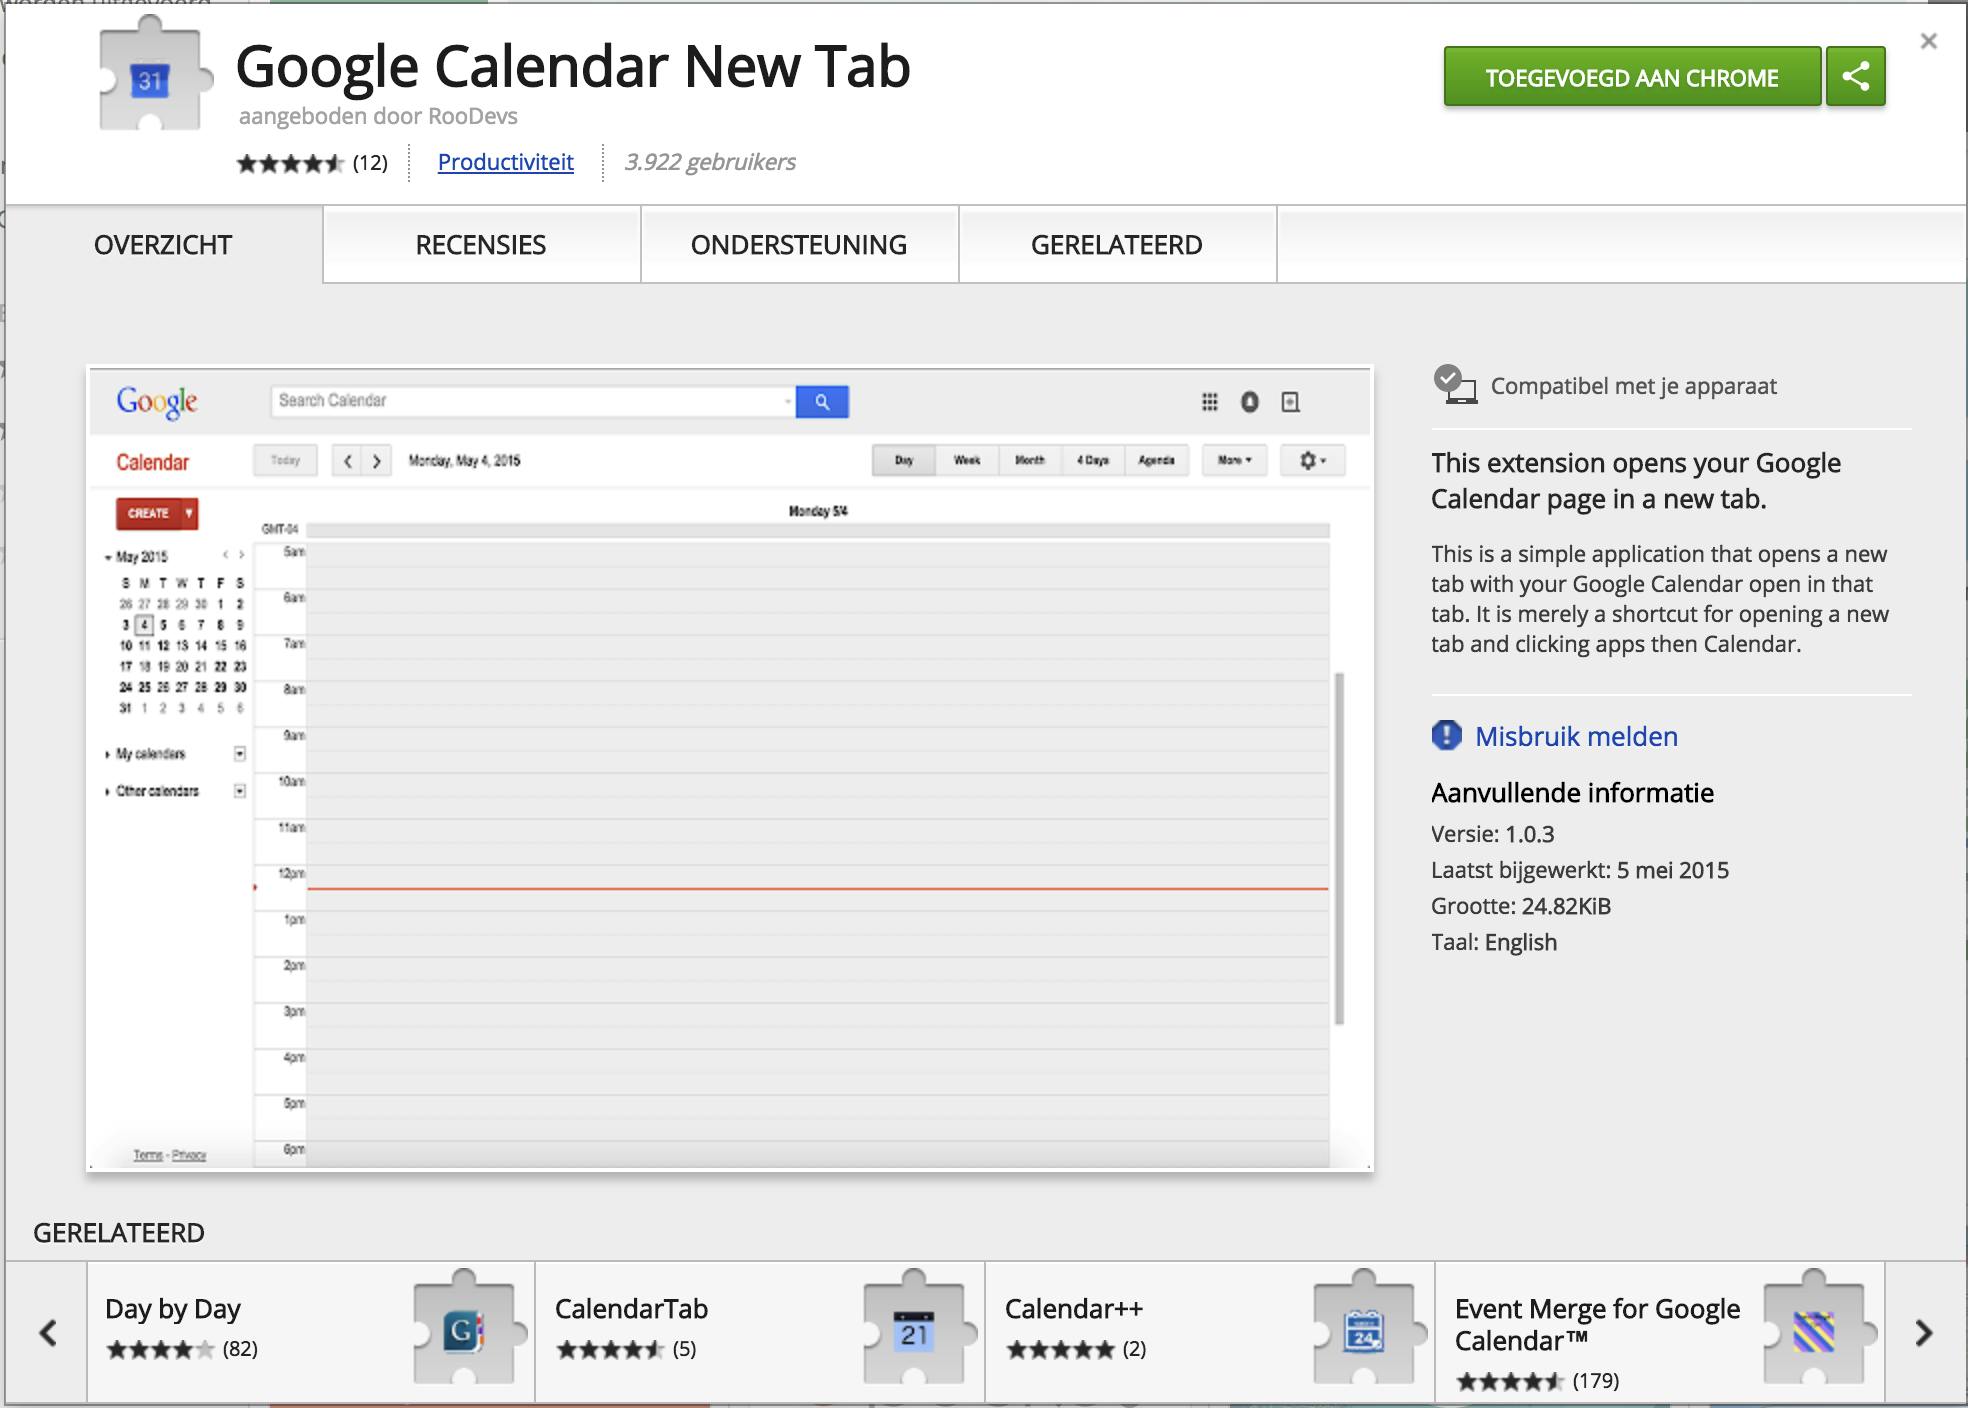Click the report abuse exclamation icon
Image resolution: width=1968 pixels, height=1408 pixels.
pos(1446,736)
